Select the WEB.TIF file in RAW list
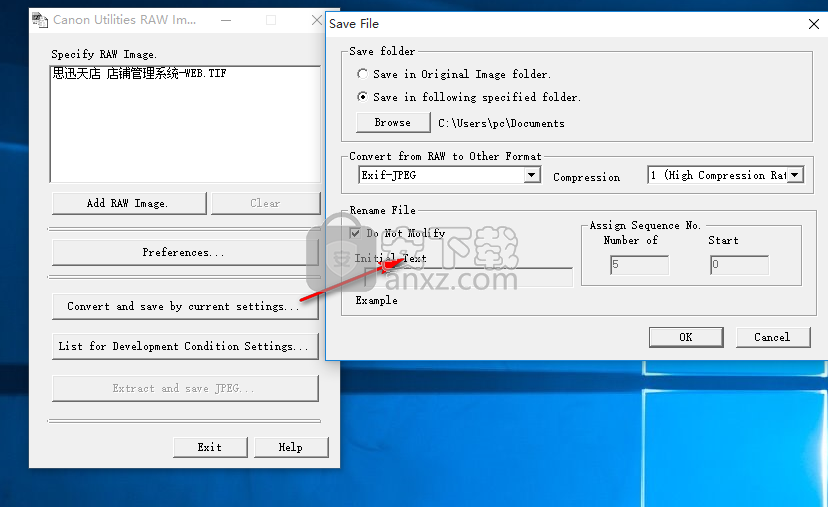Viewport: 828px width, 507px height. click(139, 73)
